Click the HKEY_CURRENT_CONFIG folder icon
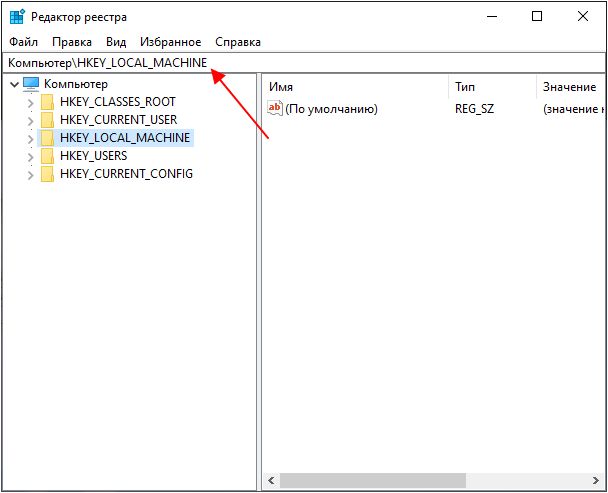Viewport: 608px width, 493px height. pos(47,175)
